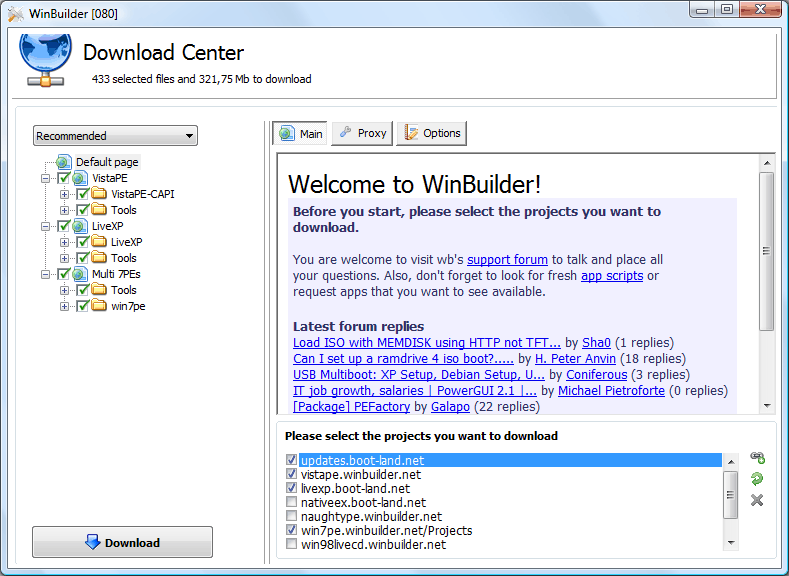Open the support forum link
This screenshot has height=576, width=789.
(507, 260)
